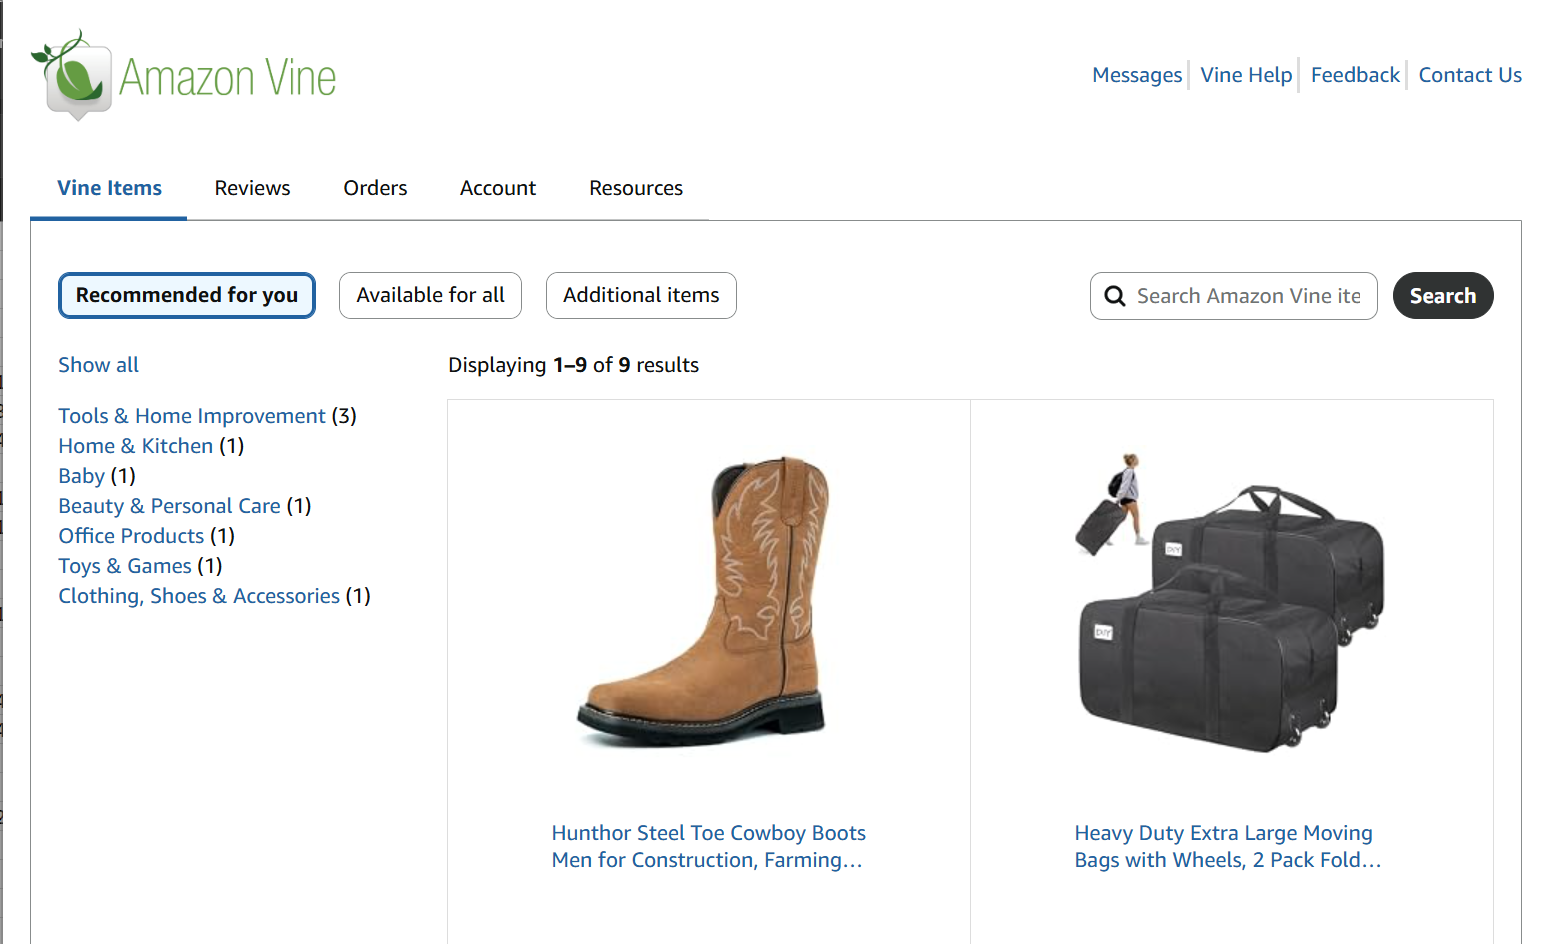Filter by Toys & Games category
Viewport: 1541px width, 944px height.
point(125,566)
